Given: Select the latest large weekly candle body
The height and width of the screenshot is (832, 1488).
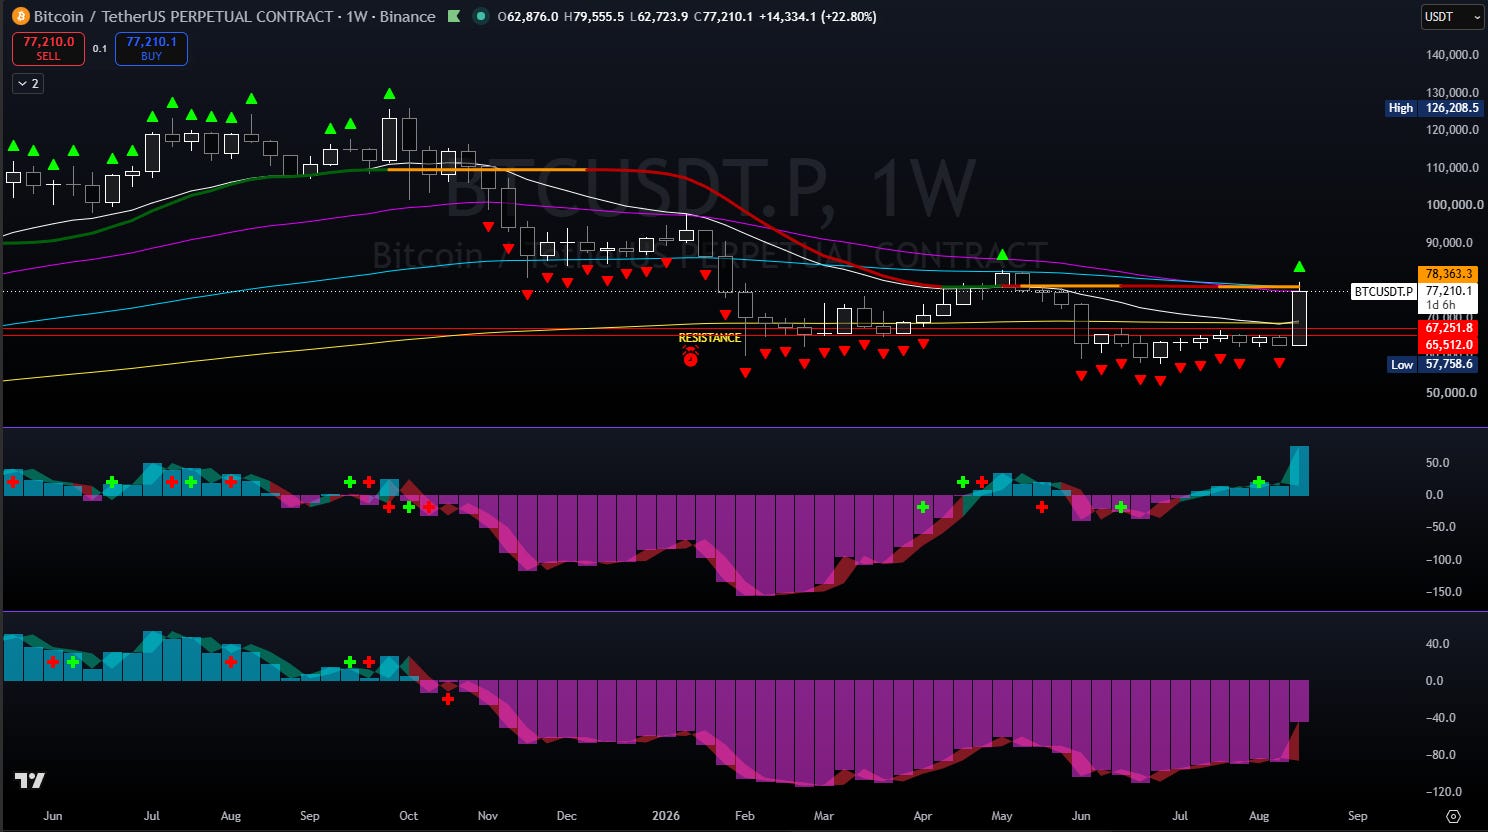Looking at the screenshot, I should (1299, 318).
